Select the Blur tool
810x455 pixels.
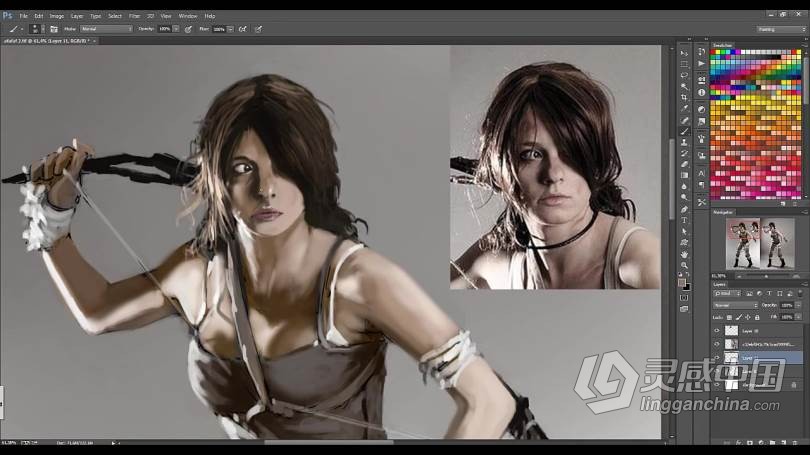click(684, 186)
